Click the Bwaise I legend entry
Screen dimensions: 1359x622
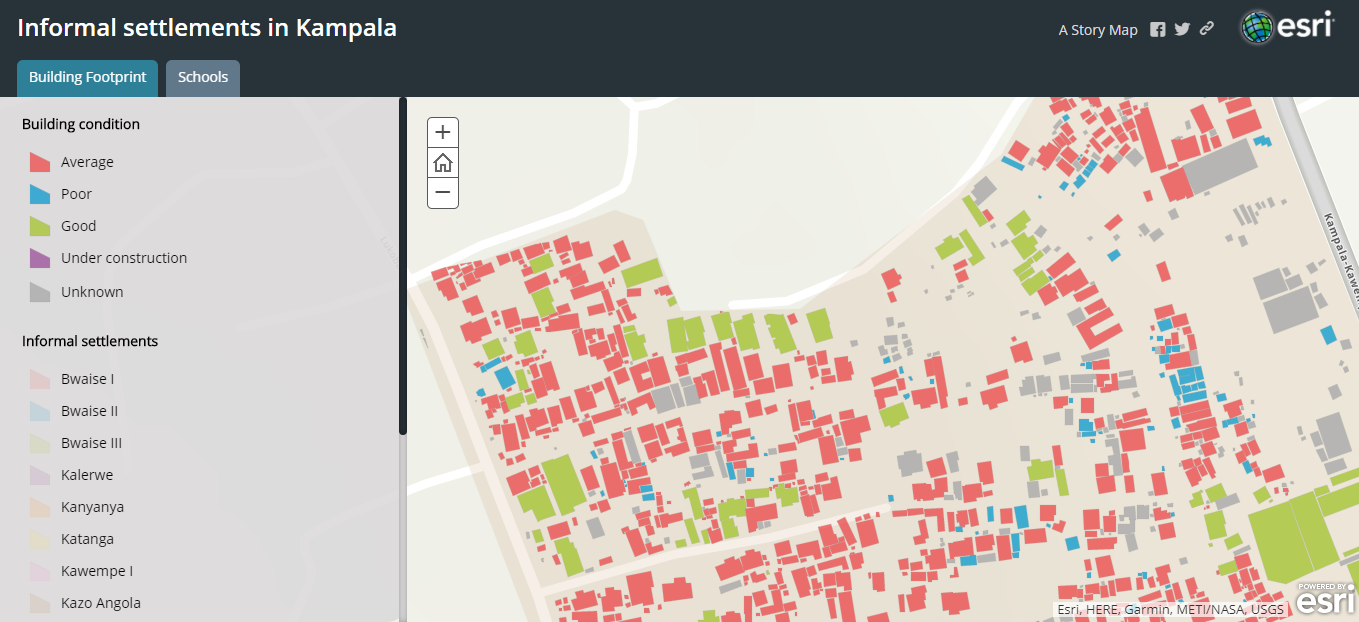pos(87,379)
